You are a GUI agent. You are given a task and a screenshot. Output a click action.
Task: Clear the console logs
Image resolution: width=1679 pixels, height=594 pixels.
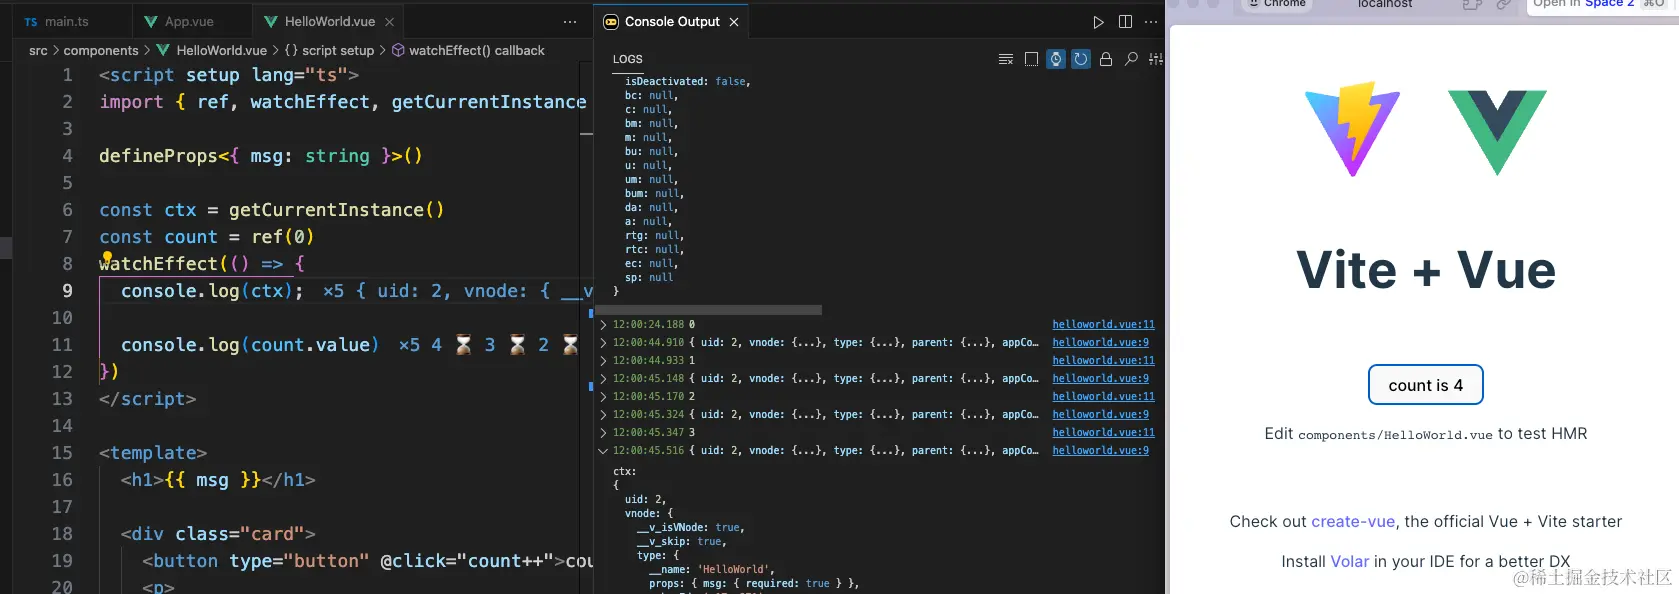[1006, 59]
